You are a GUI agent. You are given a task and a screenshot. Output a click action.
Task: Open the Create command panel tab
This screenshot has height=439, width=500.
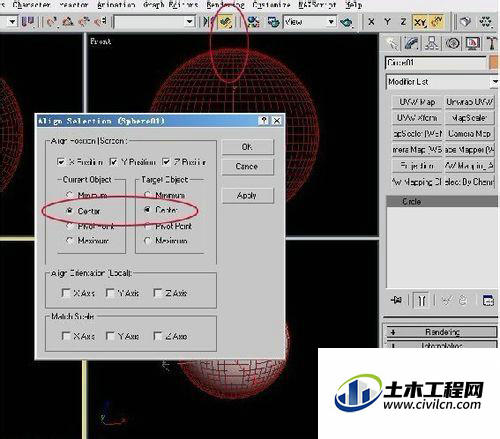(x=391, y=43)
